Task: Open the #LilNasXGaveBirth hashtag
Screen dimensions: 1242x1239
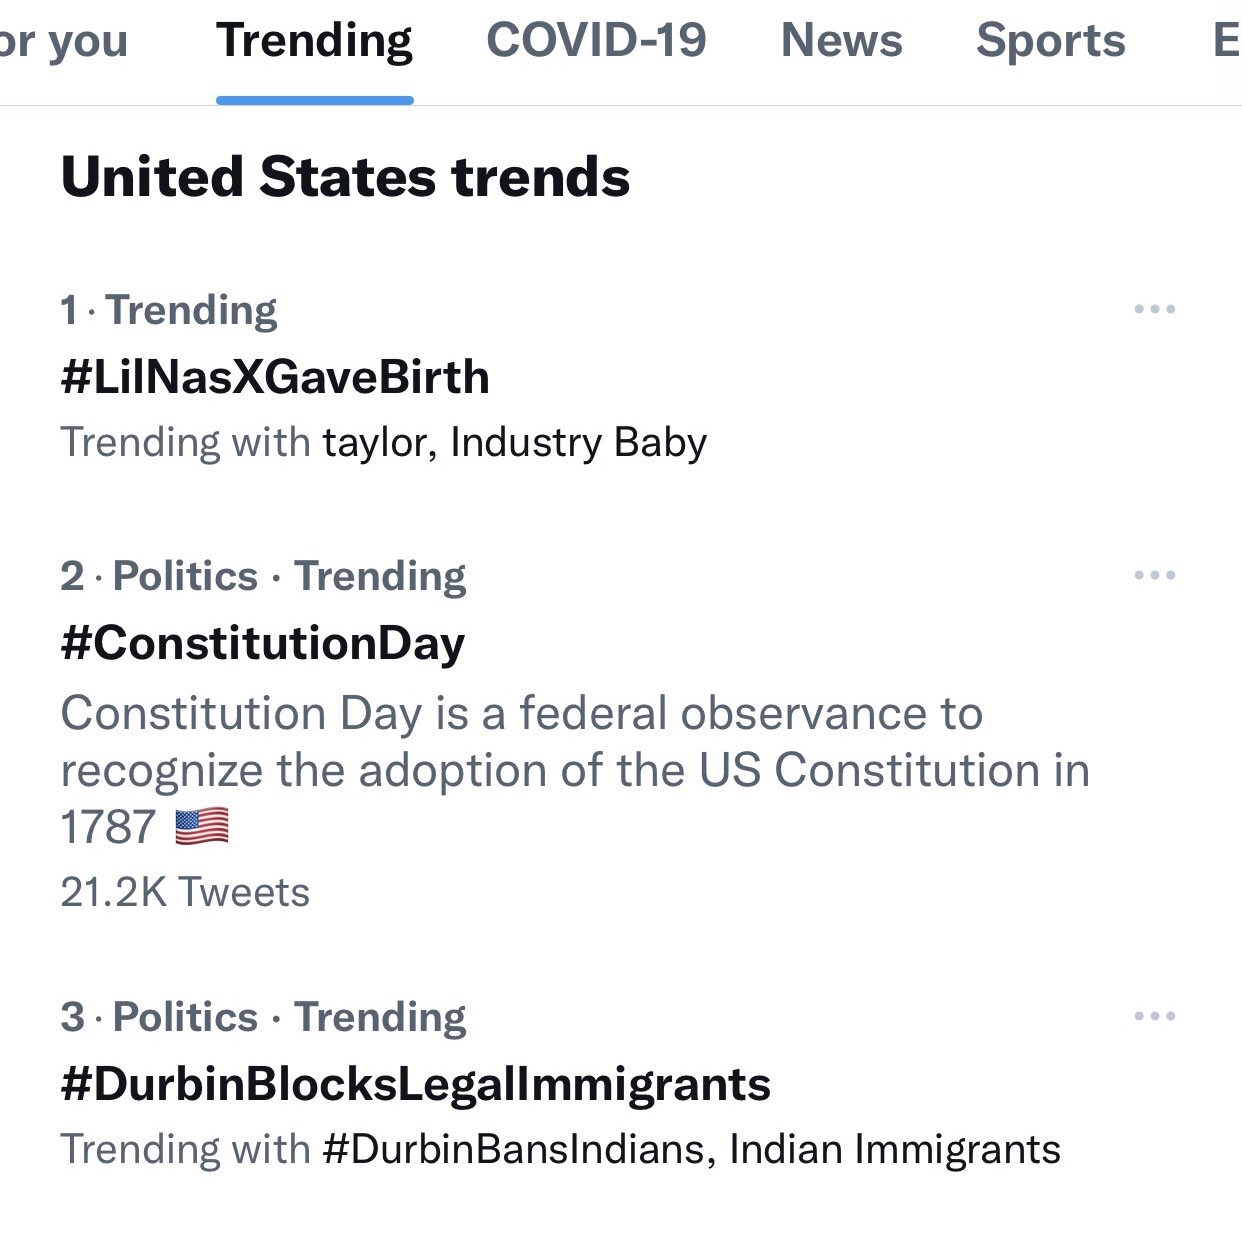Action: 275,377
